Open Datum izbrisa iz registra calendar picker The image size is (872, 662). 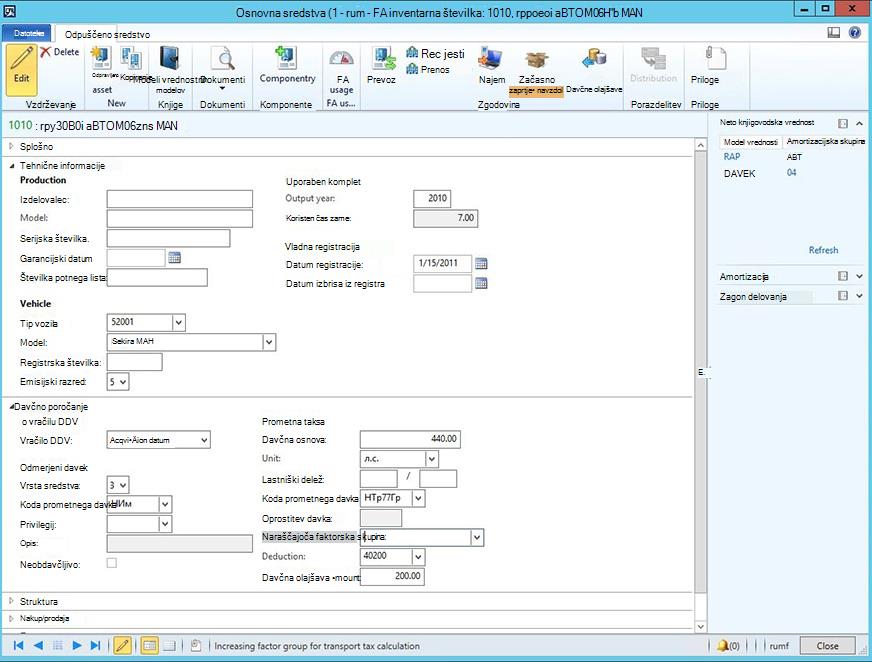[x=481, y=284]
